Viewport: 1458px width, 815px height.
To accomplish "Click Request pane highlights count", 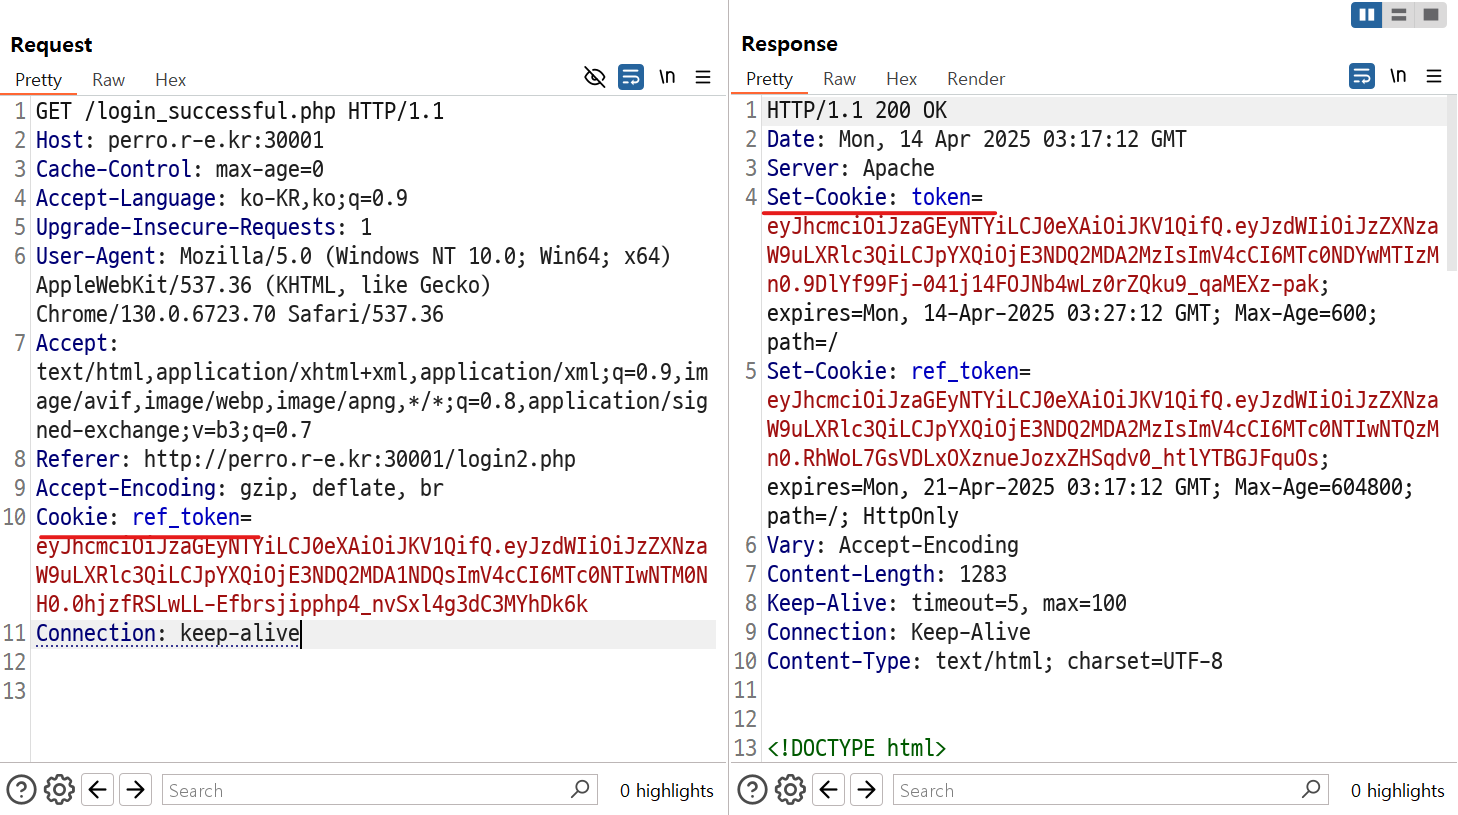I will tap(666, 791).
